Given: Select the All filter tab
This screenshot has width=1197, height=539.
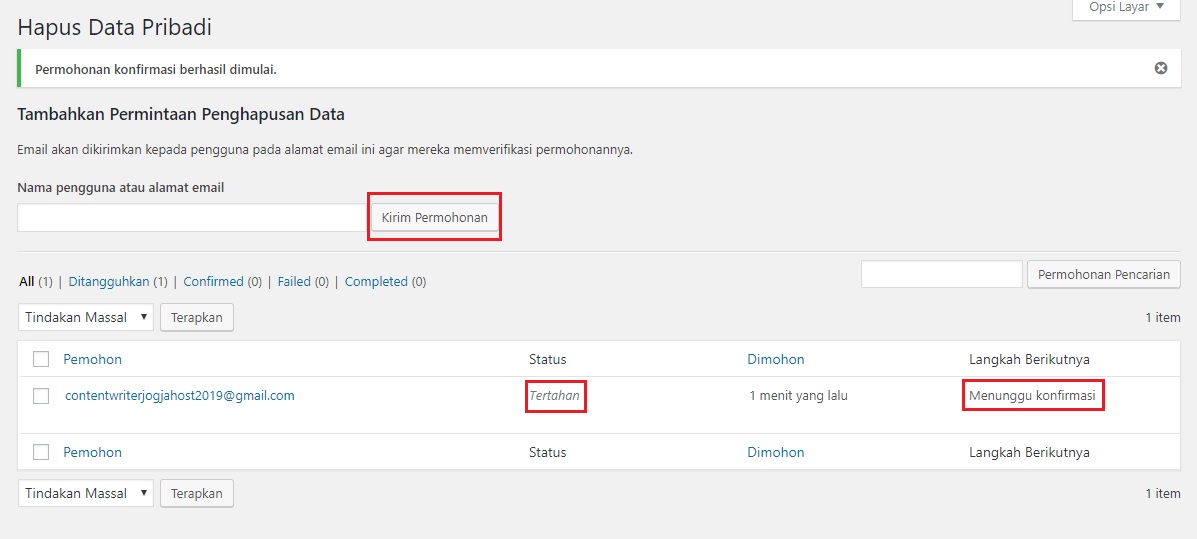Looking at the screenshot, I should [27, 282].
